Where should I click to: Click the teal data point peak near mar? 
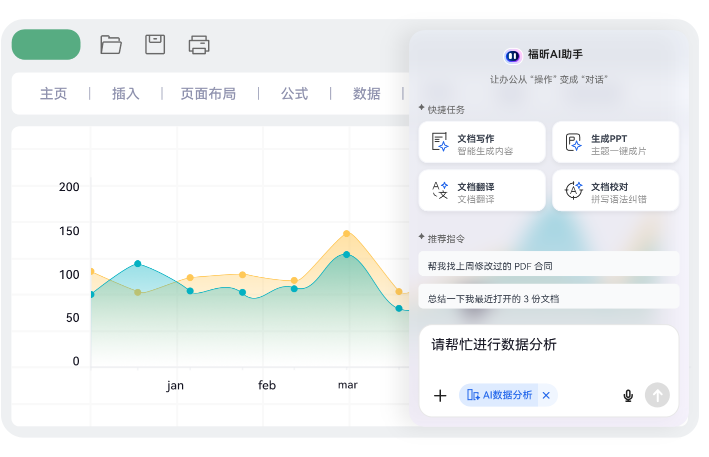tap(346, 254)
